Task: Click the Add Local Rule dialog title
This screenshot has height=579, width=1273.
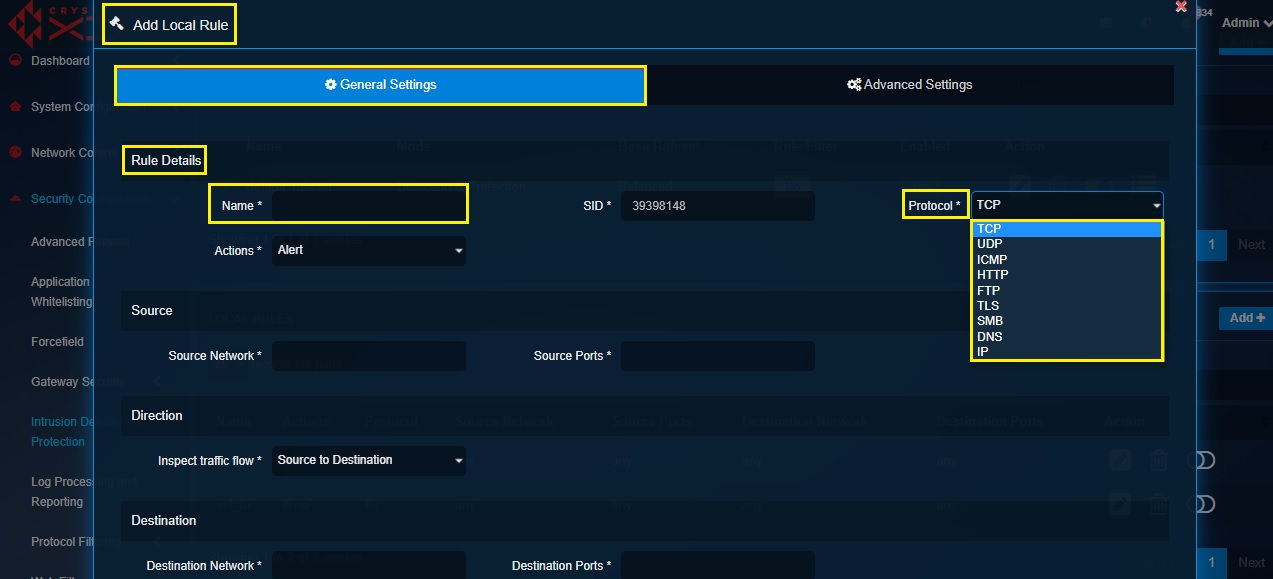Action: coord(181,25)
